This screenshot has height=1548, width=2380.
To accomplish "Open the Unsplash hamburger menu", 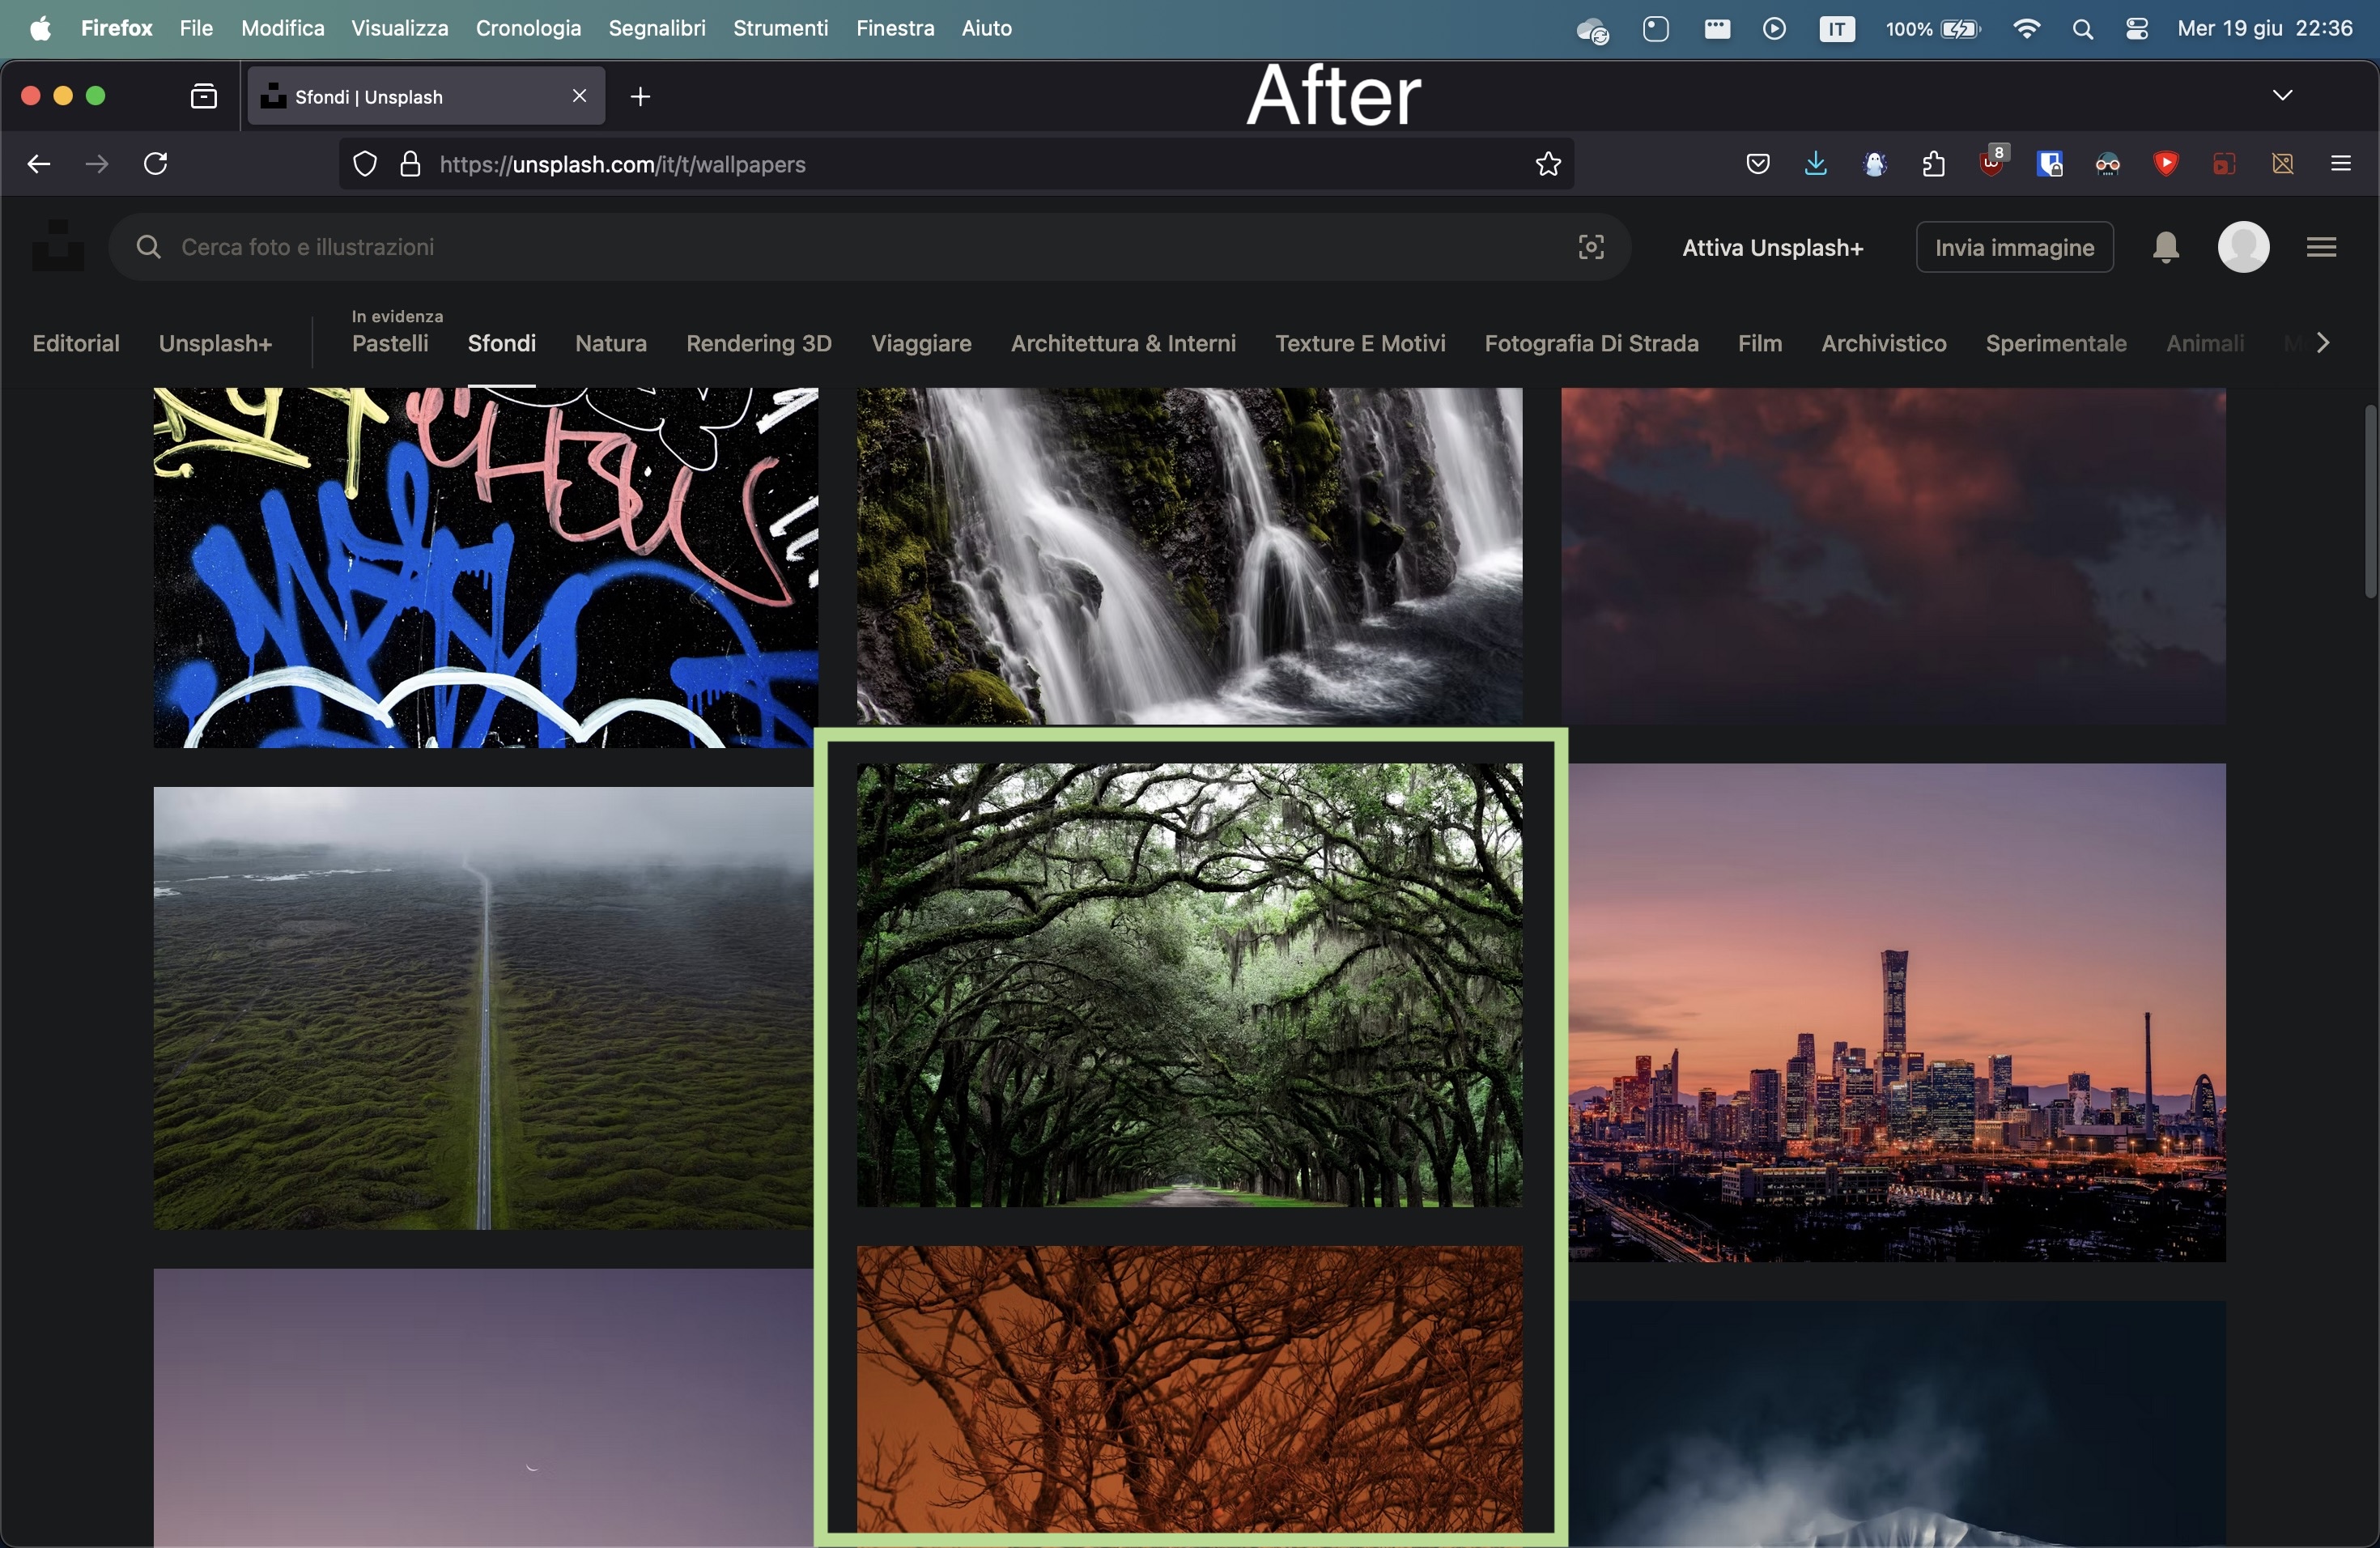I will click(2321, 247).
